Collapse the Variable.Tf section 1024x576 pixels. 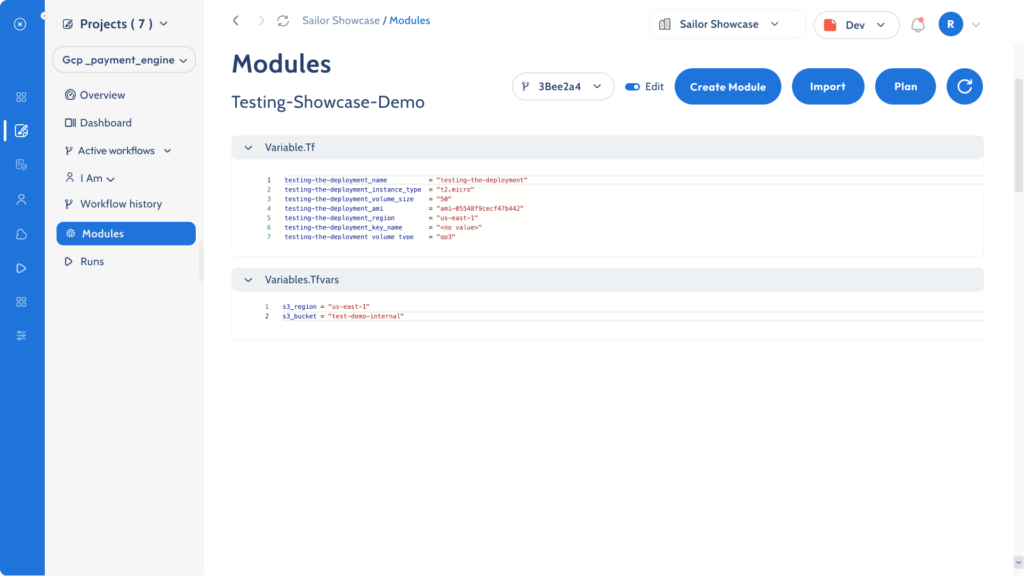tap(248, 148)
